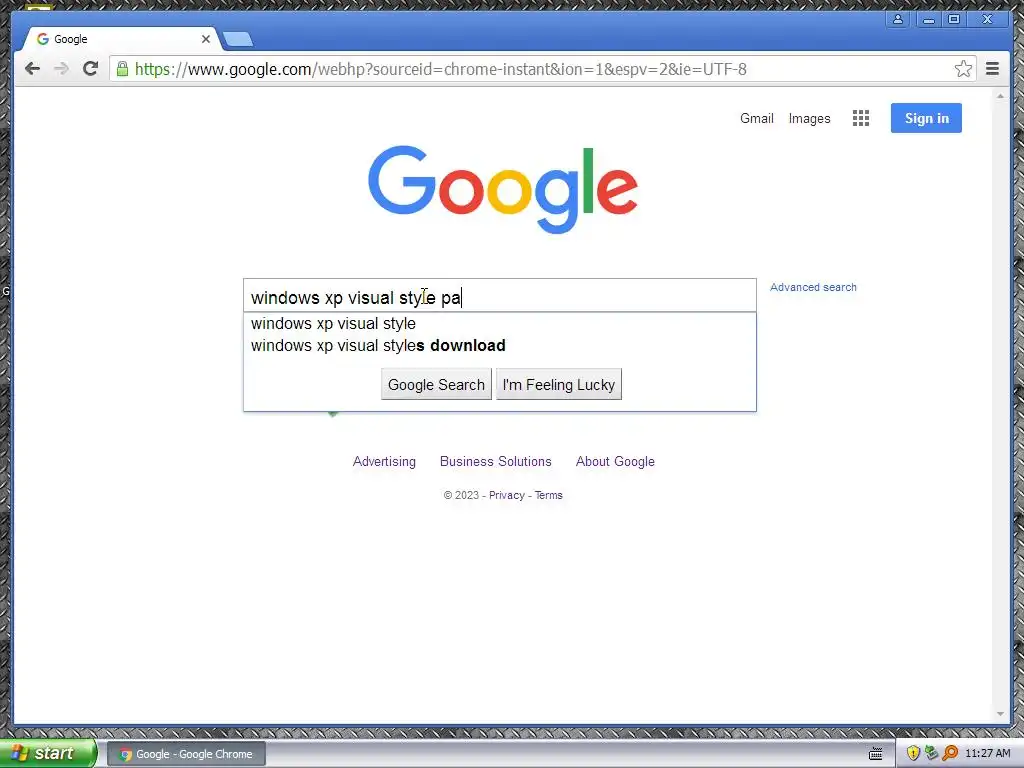Open About Google link
This screenshot has width=1024, height=768.
click(615, 461)
